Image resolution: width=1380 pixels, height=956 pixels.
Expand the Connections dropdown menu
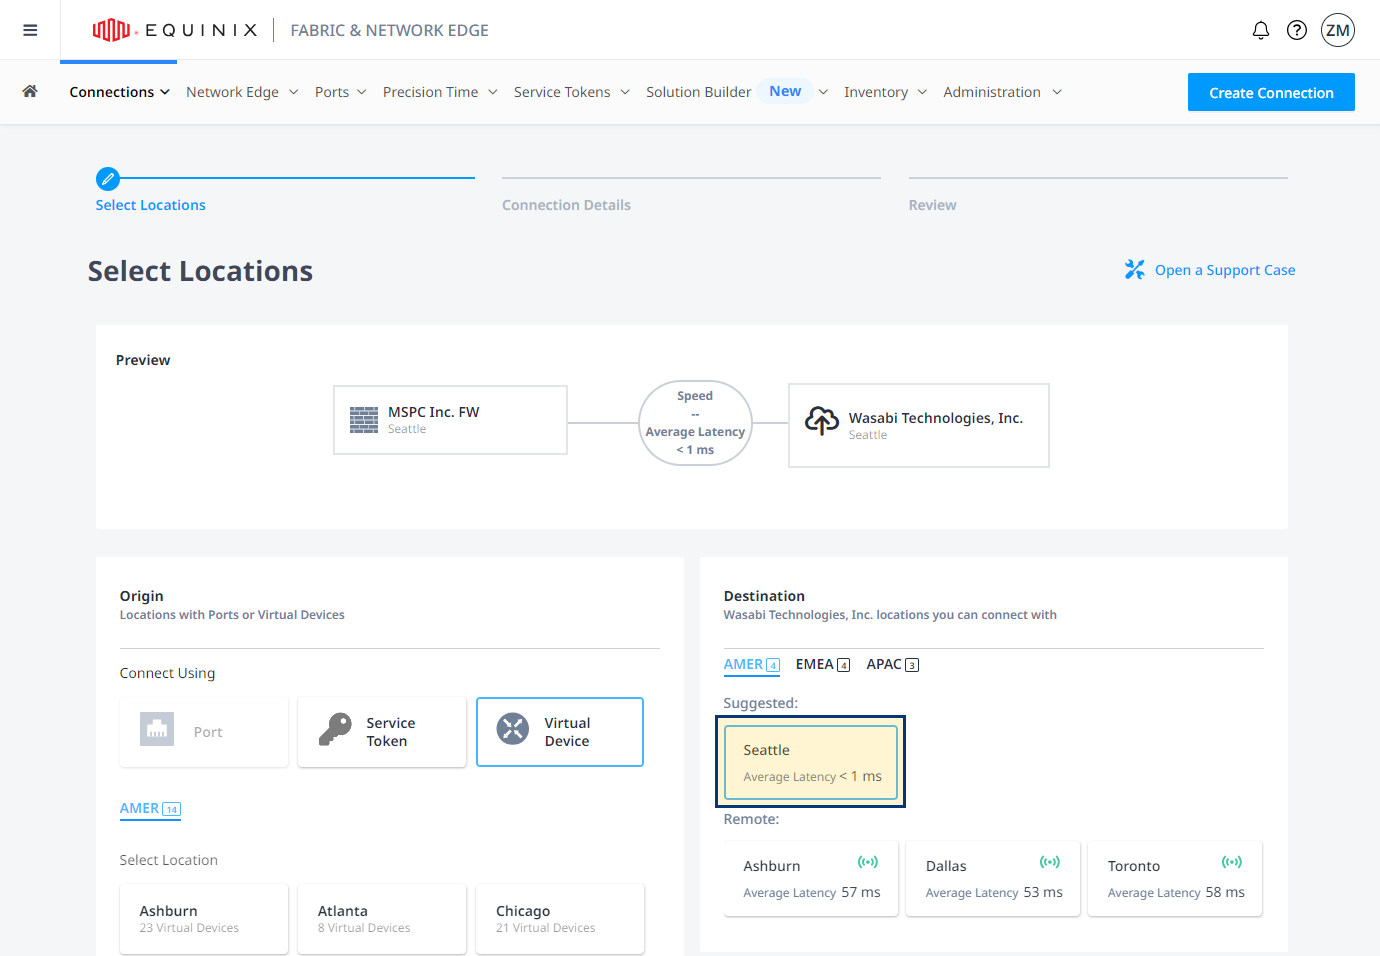pos(119,92)
